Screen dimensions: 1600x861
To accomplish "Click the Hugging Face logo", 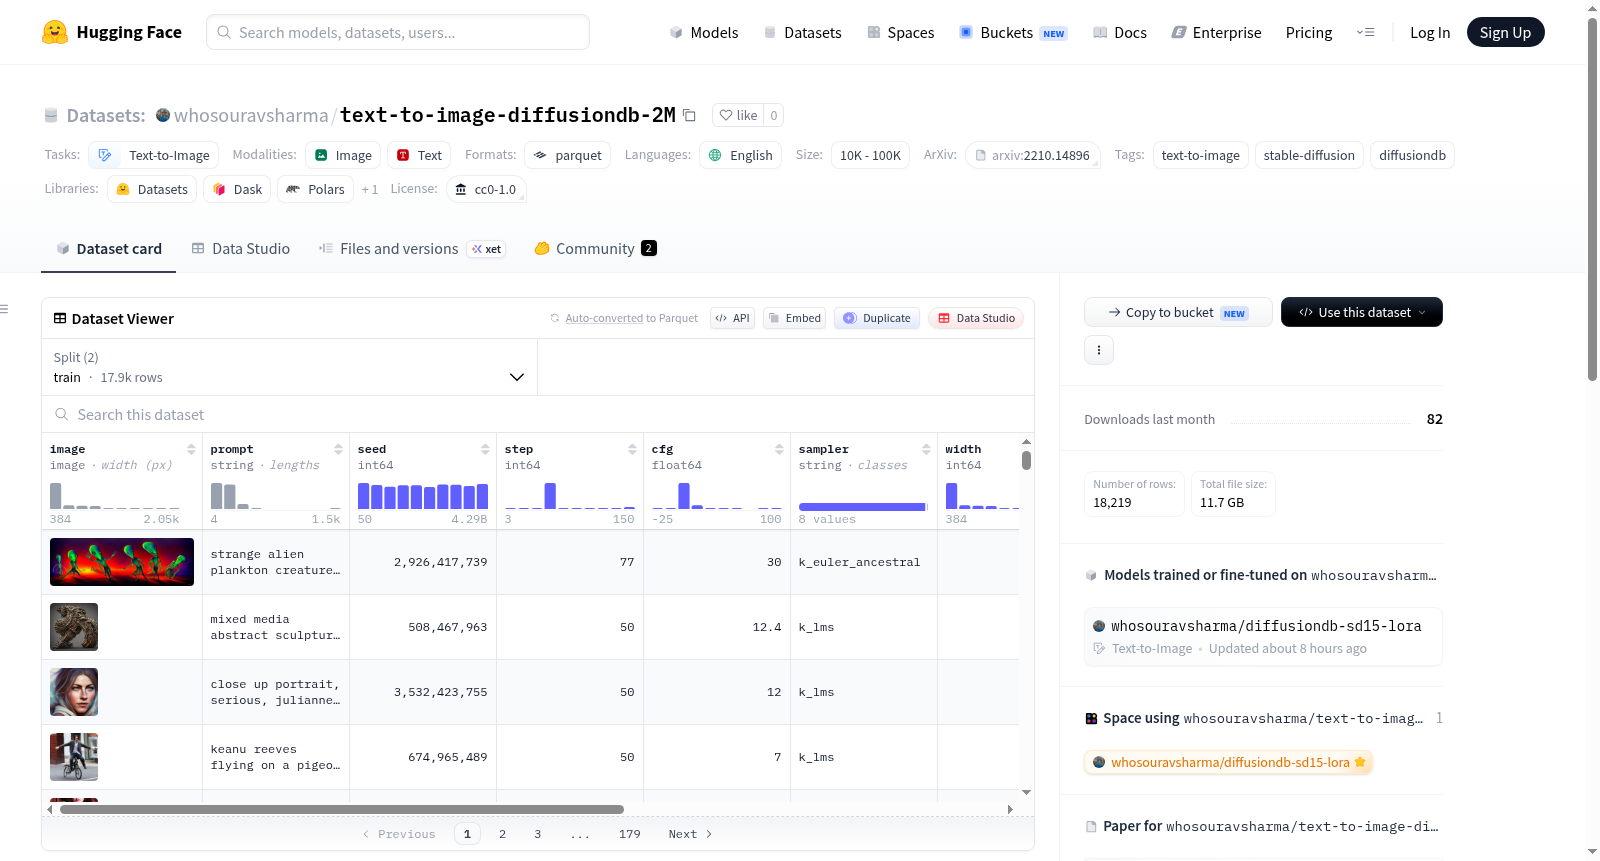I will pos(112,32).
